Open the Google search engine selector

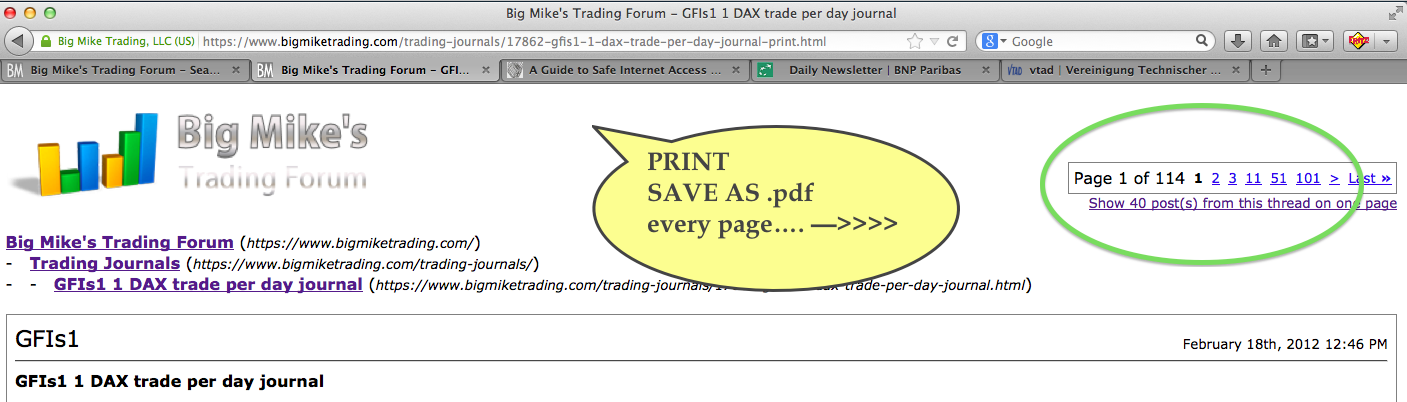point(992,42)
